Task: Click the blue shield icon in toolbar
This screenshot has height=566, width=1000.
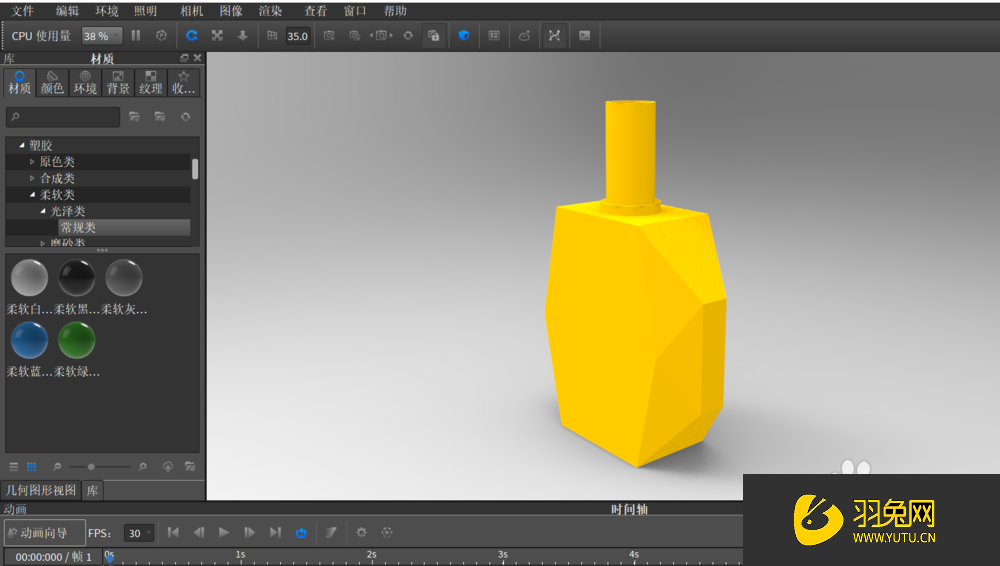Action: click(x=464, y=36)
